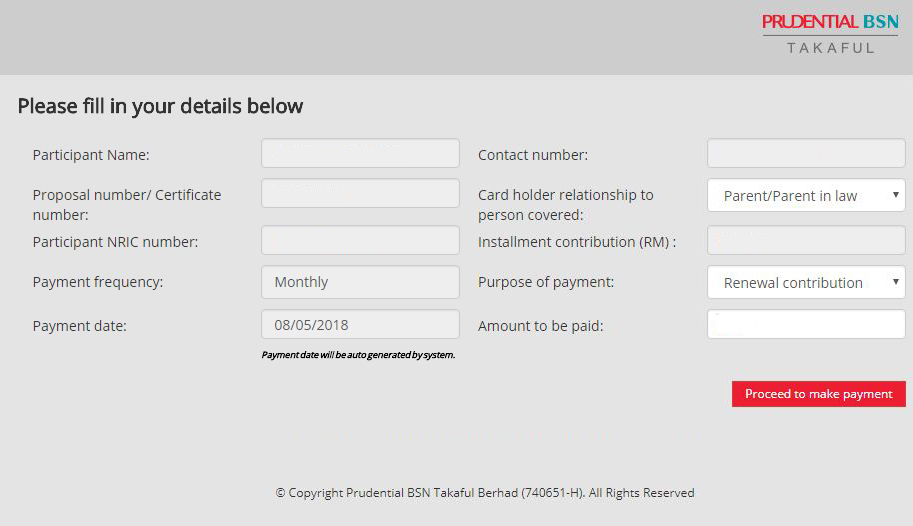913x526 pixels.
Task: Click the Payment date field showing 08/05/2018
Action: [360, 325]
